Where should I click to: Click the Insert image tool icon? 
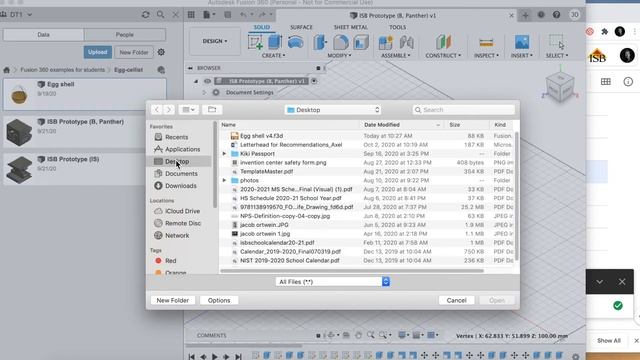522,42
